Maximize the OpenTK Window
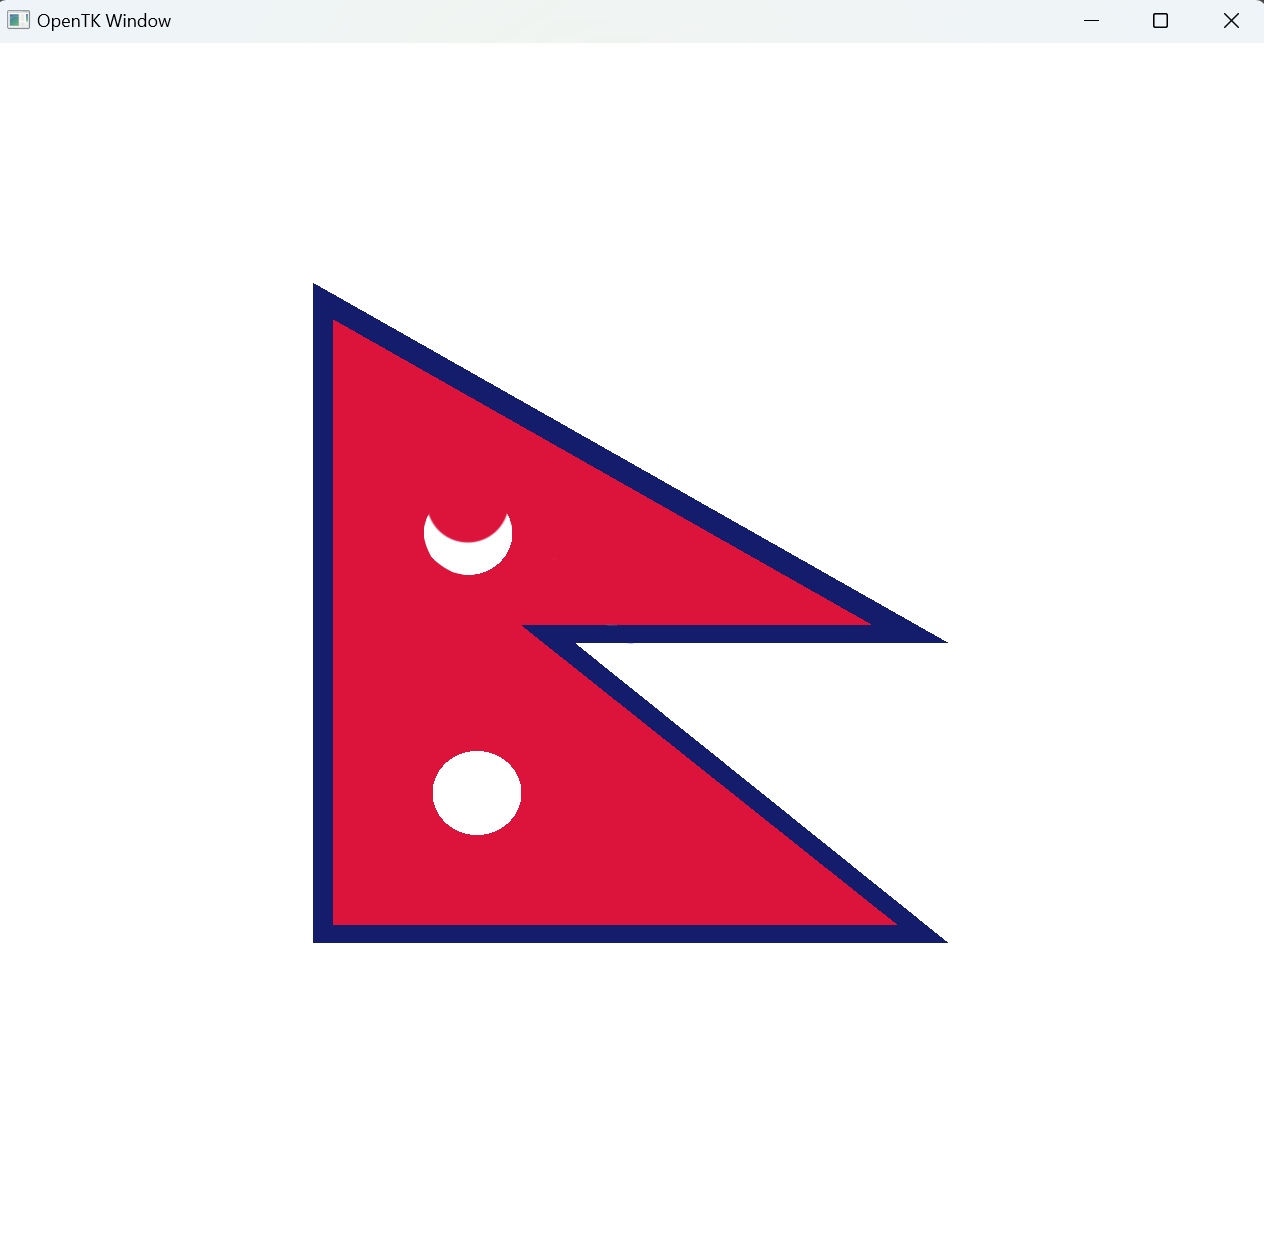Image resolution: width=1264 pixels, height=1237 pixels. (1160, 20)
